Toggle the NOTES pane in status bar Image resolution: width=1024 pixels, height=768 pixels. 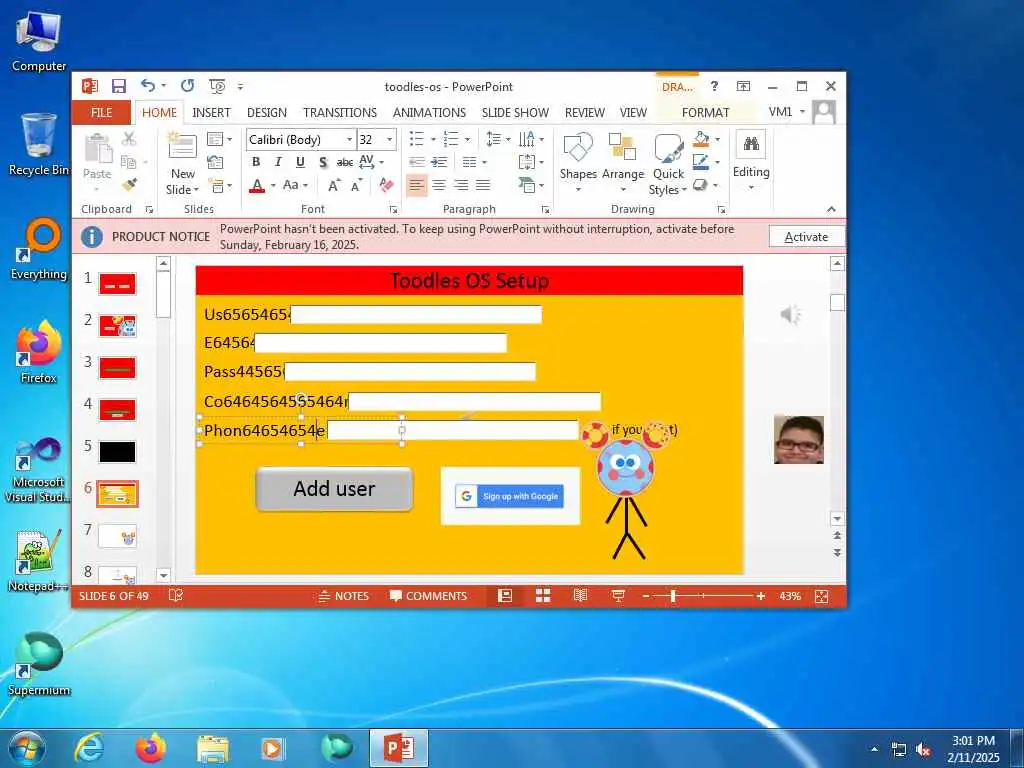click(x=344, y=596)
